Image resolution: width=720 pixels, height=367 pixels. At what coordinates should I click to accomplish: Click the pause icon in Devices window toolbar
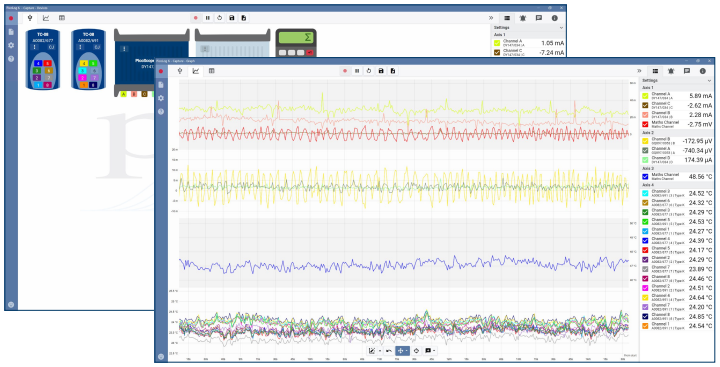click(x=208, y=18)
